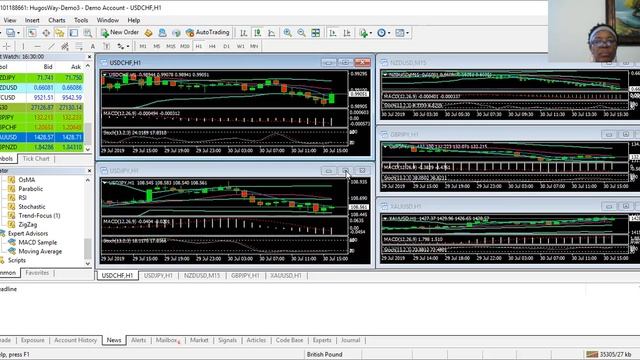Tile chart windows icon
The height and width of the screenshot is (360, 640).
(x=316, y=33)
